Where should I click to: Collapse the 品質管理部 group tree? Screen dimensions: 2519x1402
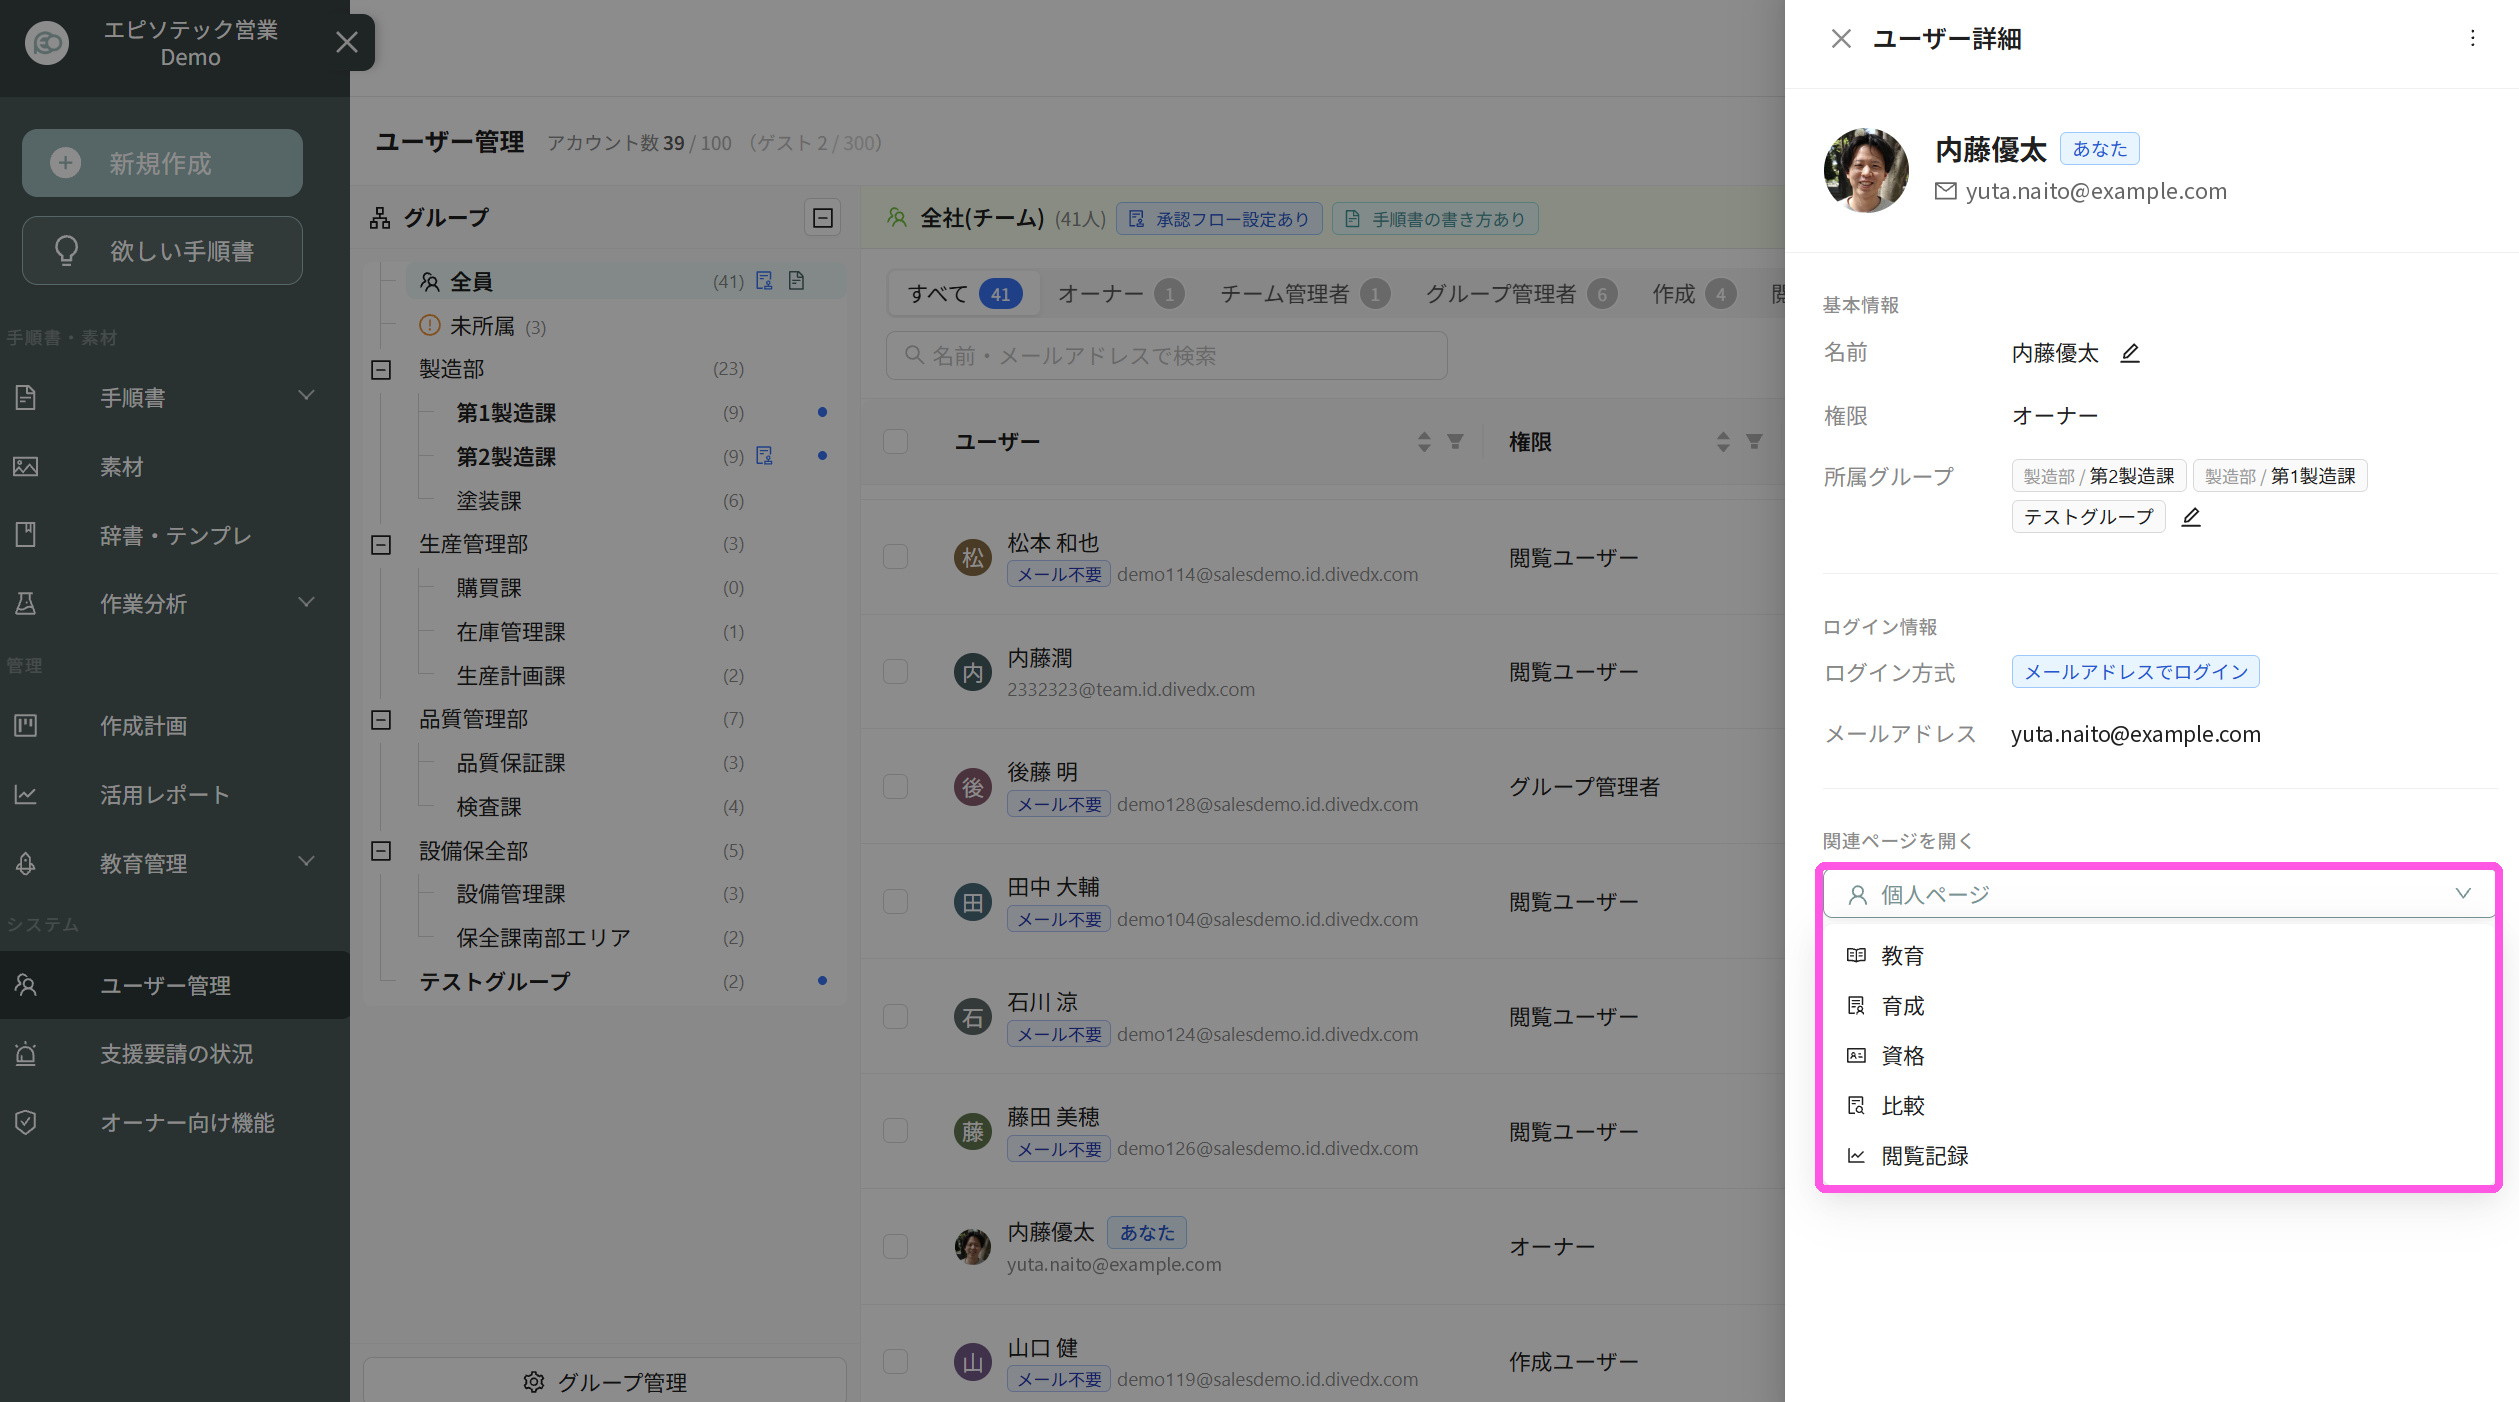[381, 720]
